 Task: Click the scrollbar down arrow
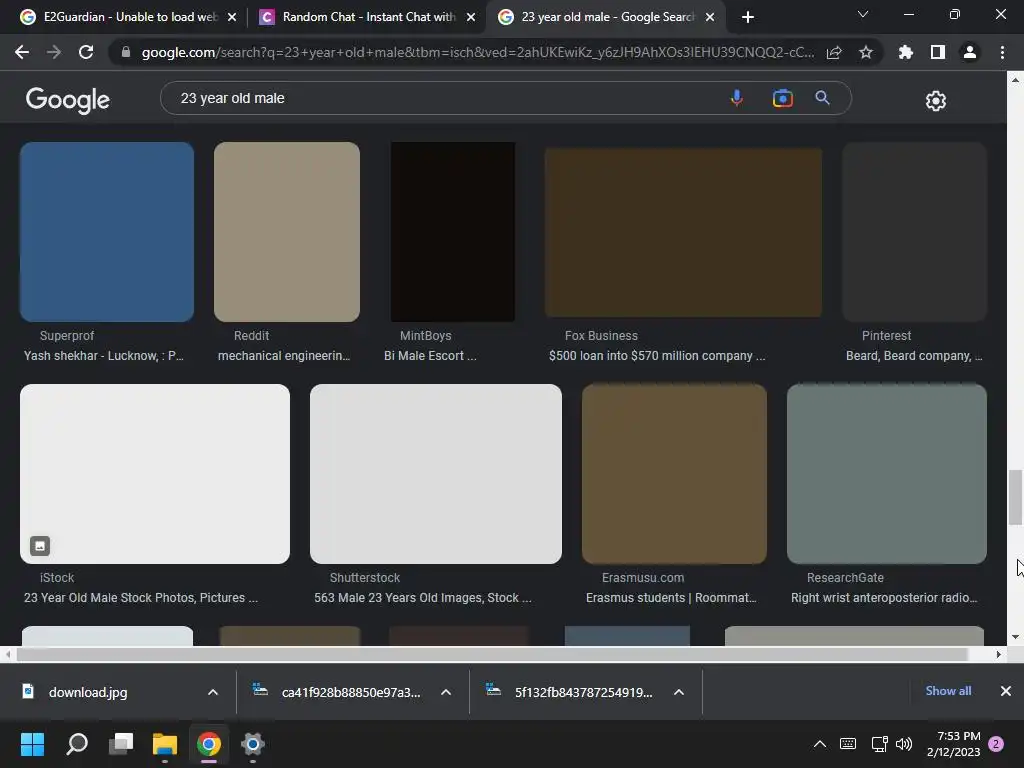(1015, 637)
